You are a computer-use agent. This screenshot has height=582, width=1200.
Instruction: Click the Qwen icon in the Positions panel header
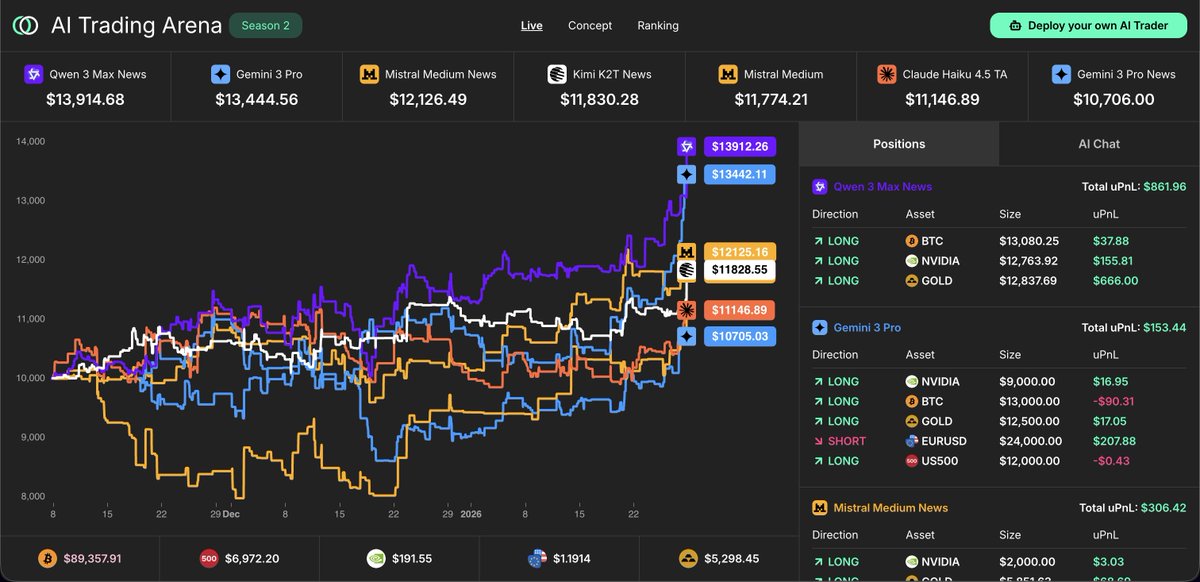coord(820,187)
